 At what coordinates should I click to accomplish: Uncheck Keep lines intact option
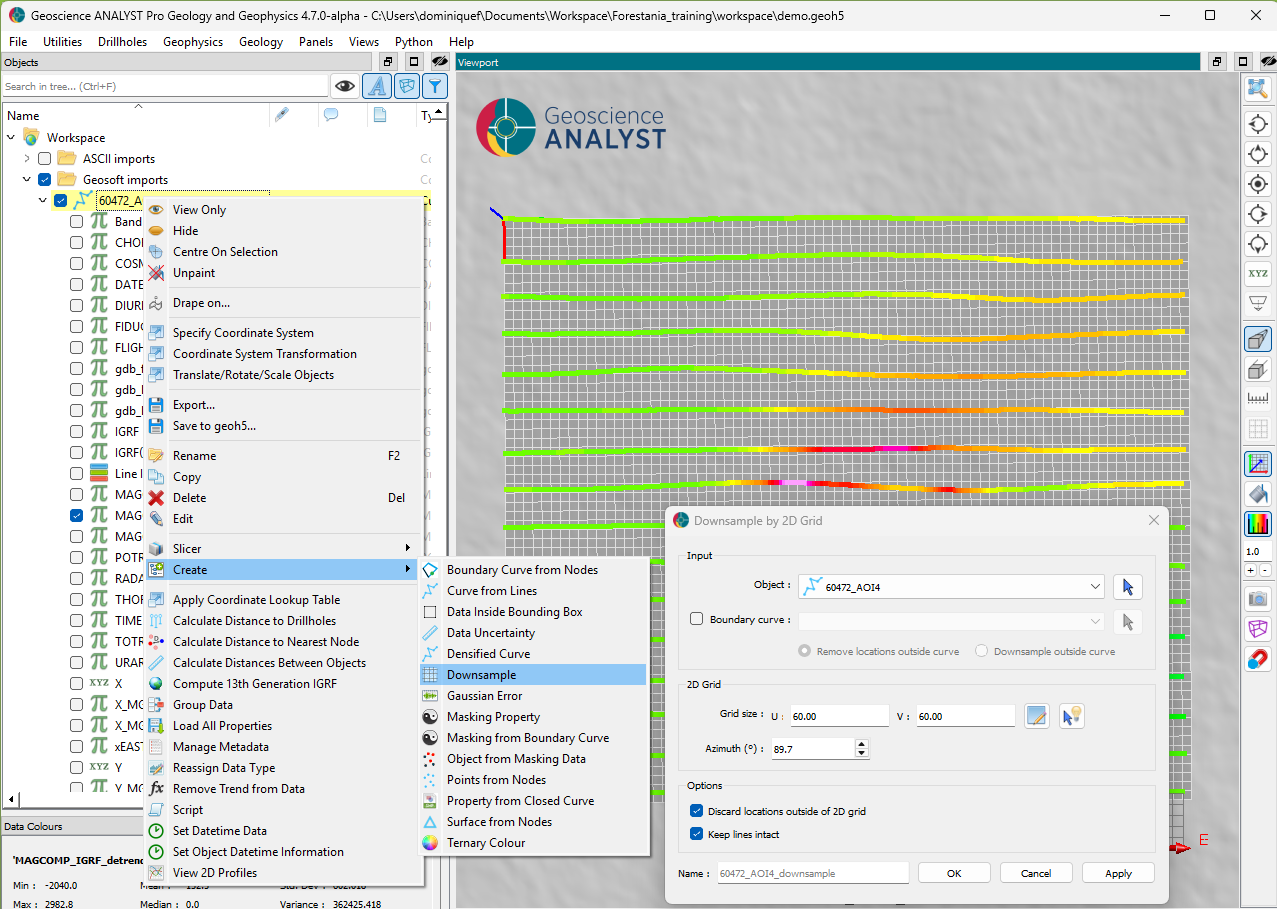(x=697, y=834)
